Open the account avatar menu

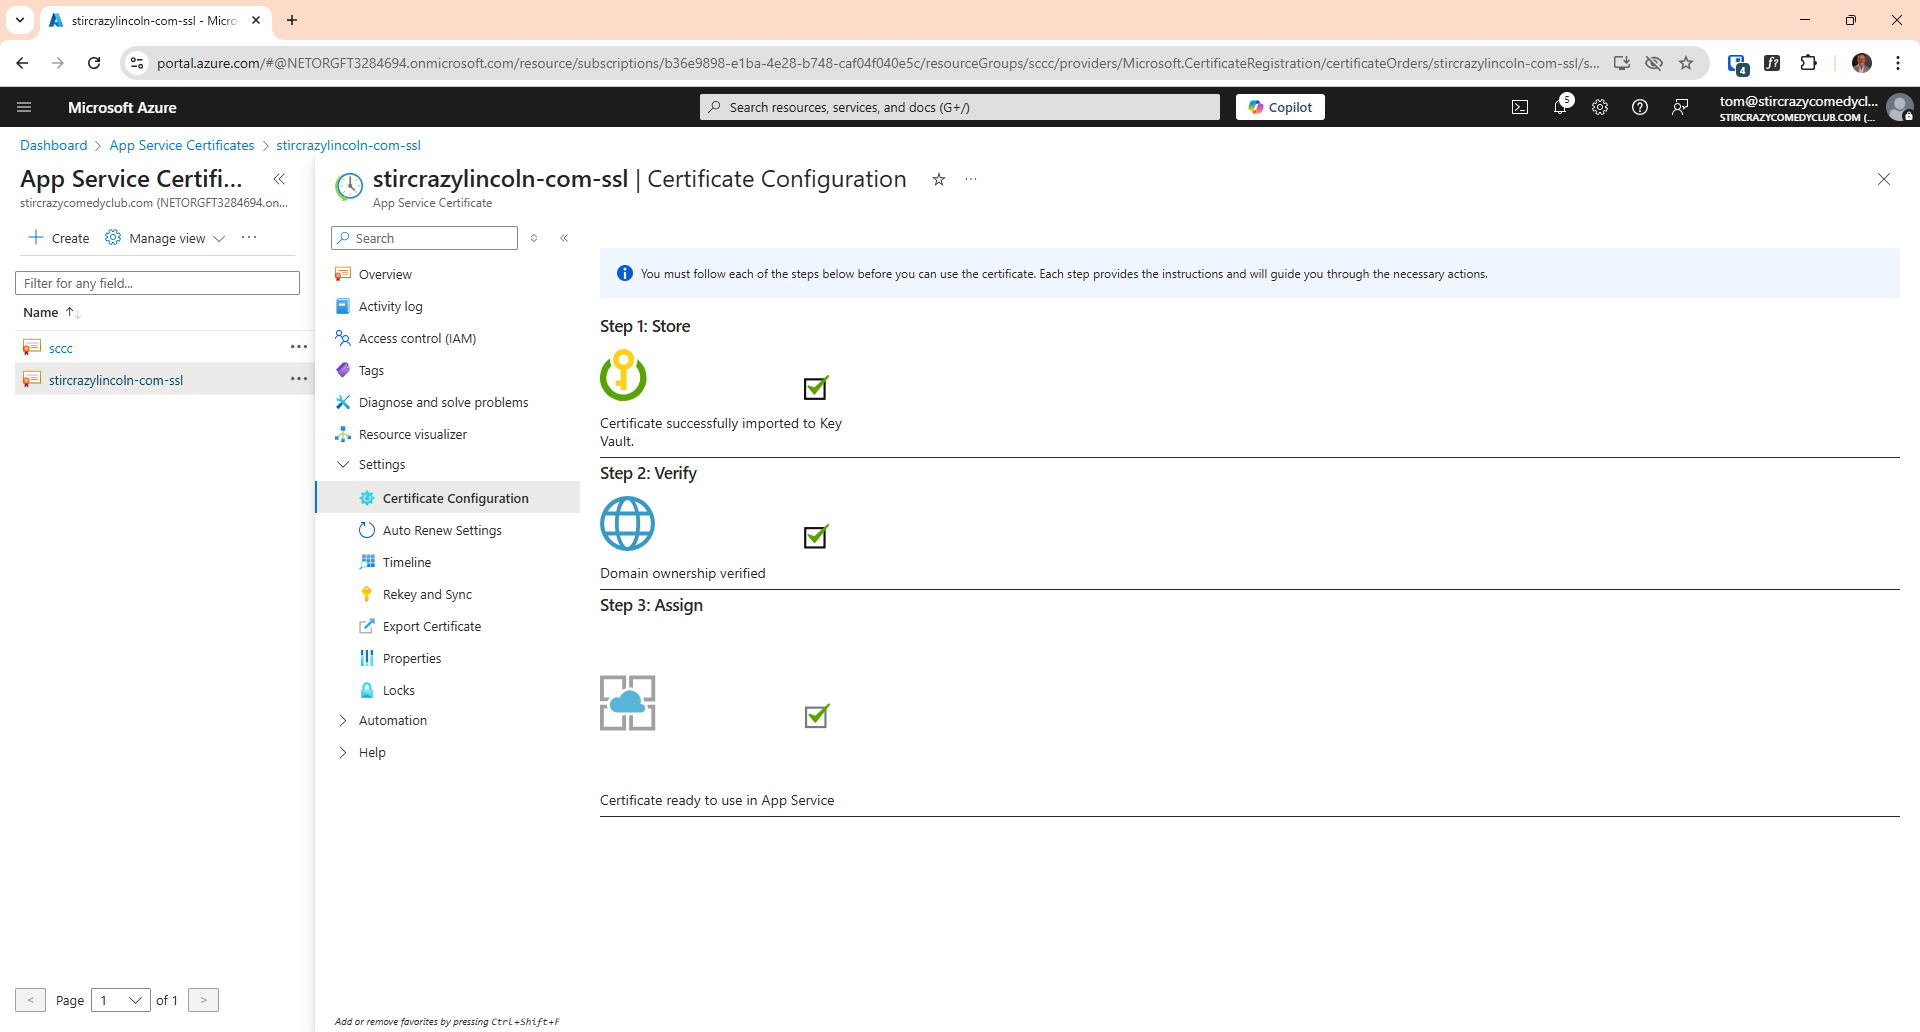pyautogui.click(x=1901, y=107)
